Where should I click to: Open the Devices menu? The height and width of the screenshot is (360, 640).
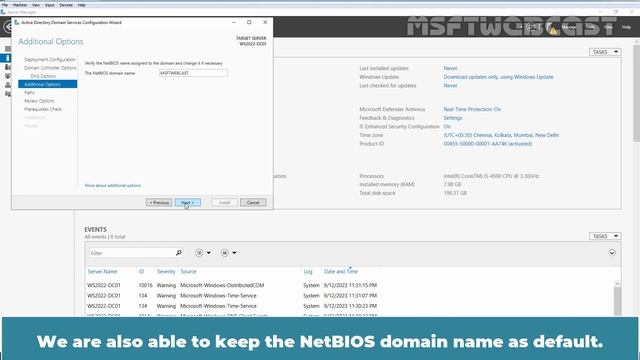coord(66,5)
